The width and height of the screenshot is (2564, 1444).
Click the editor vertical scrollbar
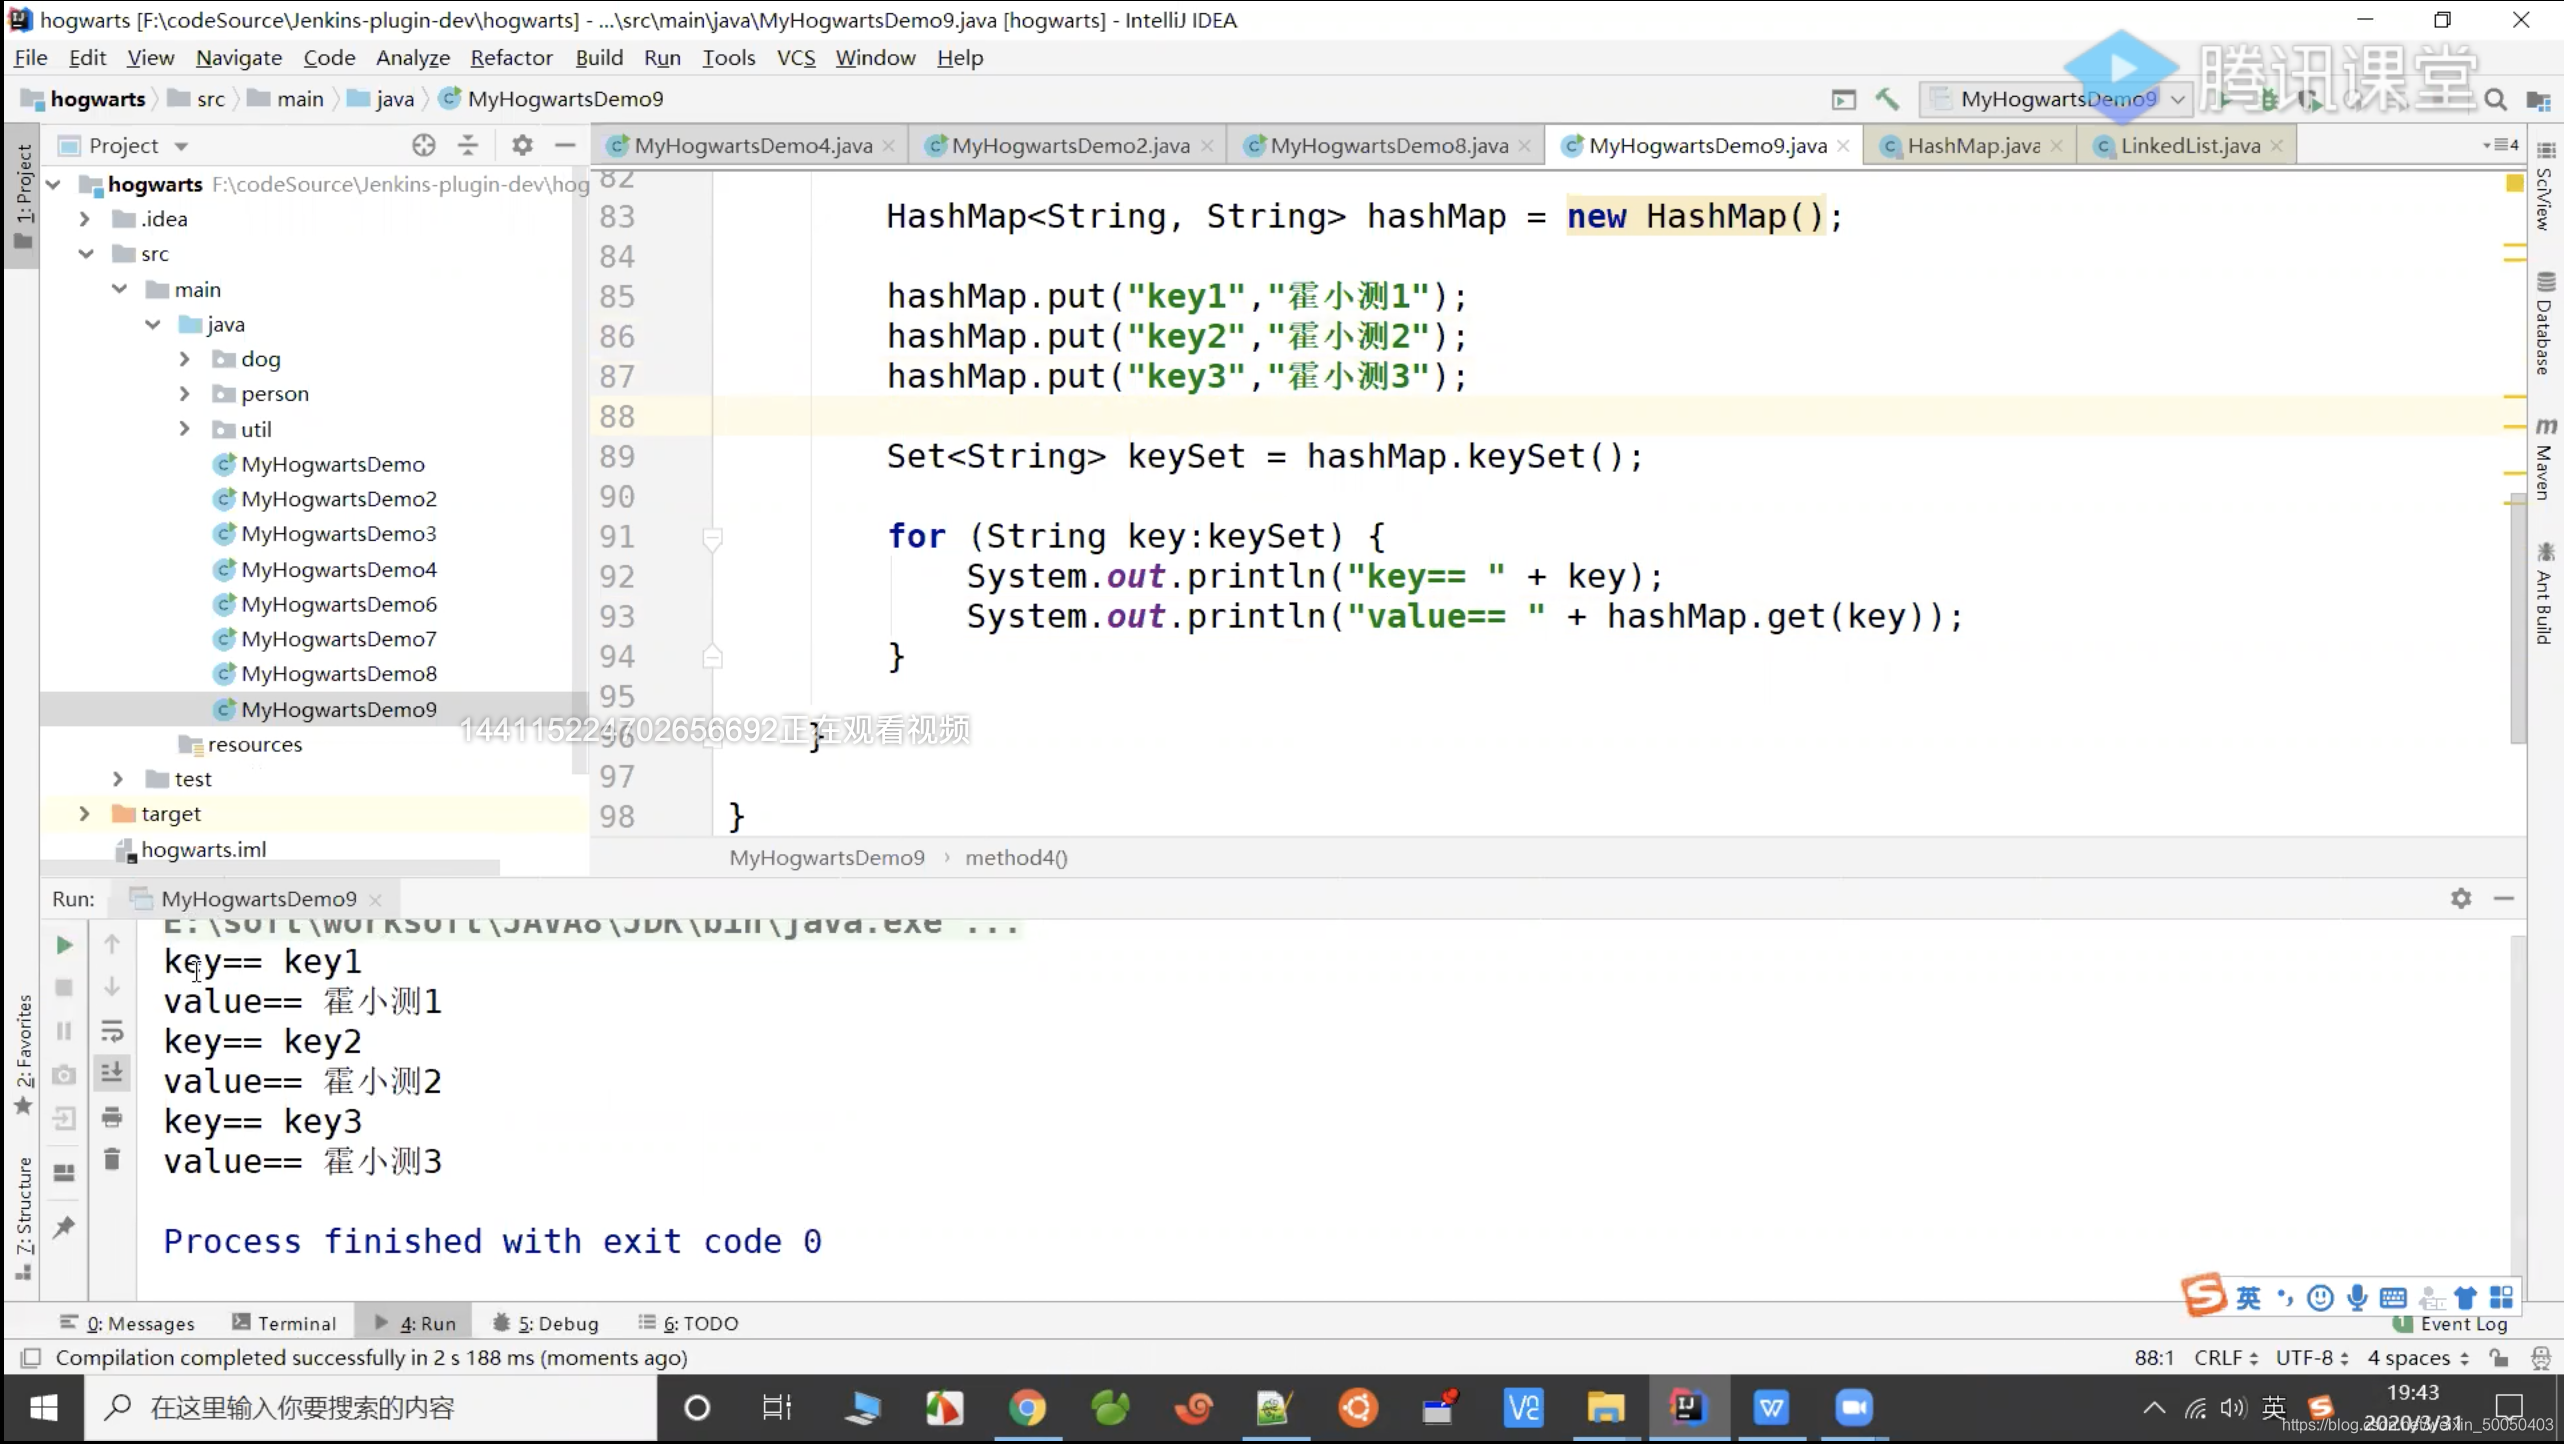(2518, 620)
